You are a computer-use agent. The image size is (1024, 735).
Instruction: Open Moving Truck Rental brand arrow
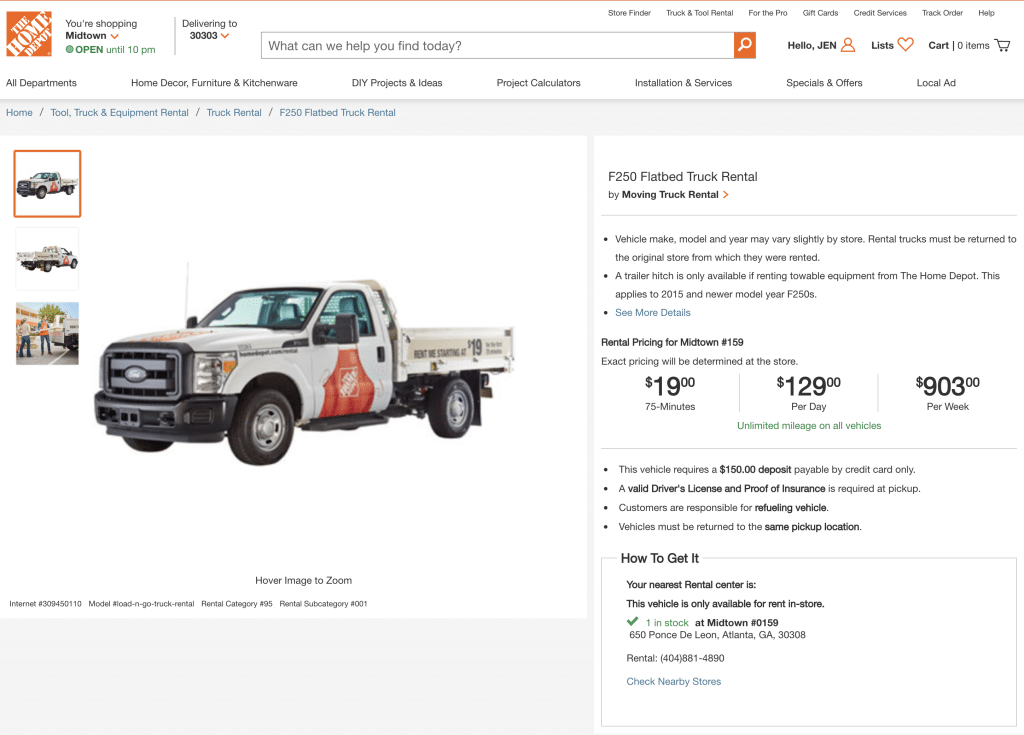[726, 195]
